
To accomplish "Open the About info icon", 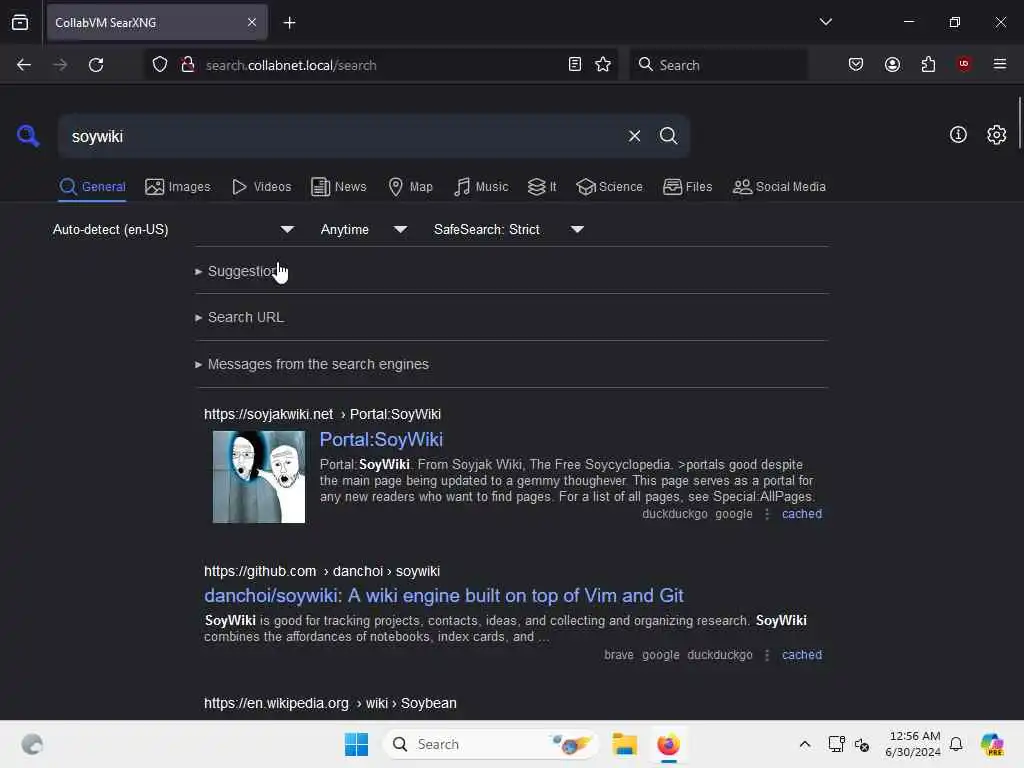I will tap(958, 135).
